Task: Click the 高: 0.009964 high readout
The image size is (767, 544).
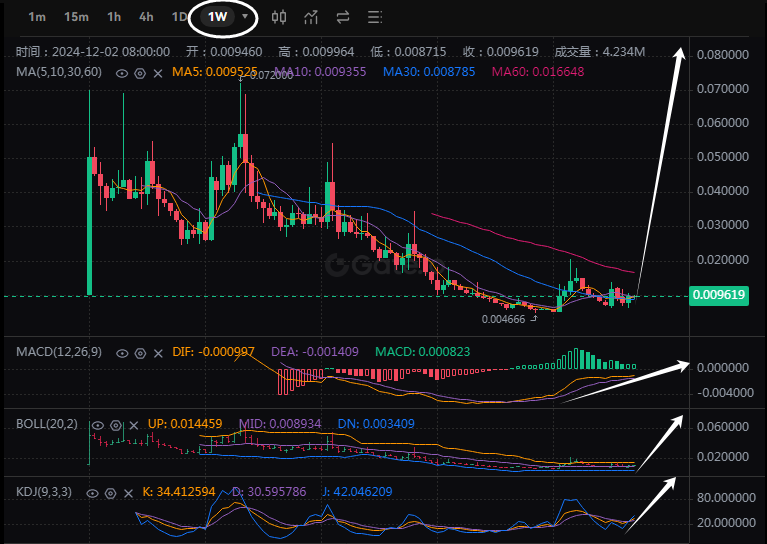Action: coord(316,52)
